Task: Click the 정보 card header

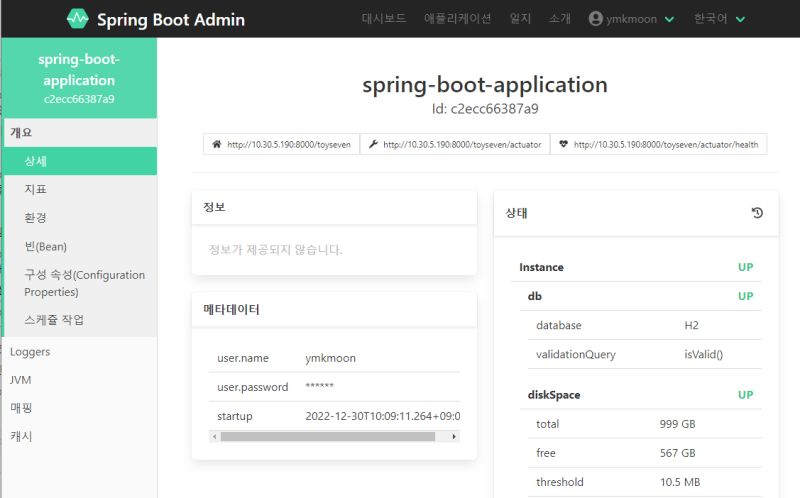Action: coord(334,207)
